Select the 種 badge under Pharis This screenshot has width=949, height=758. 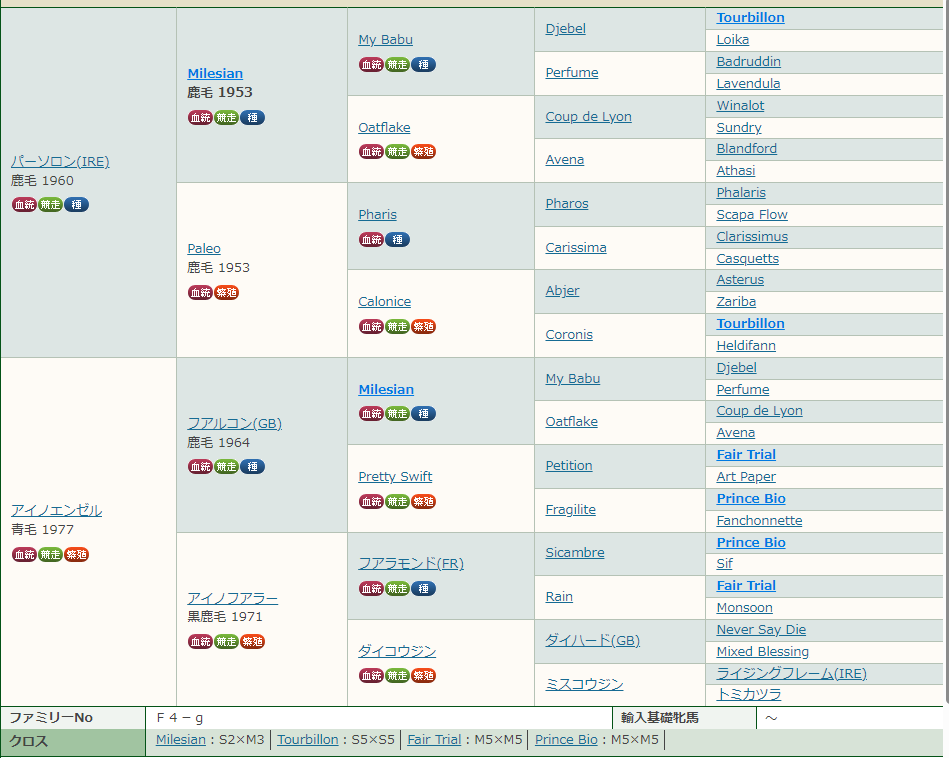(397, 240)
